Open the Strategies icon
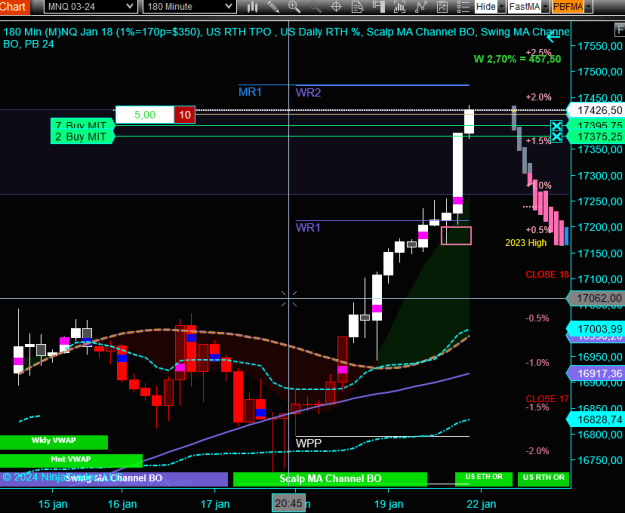The image size is (625, 513). tap(442, 6)
